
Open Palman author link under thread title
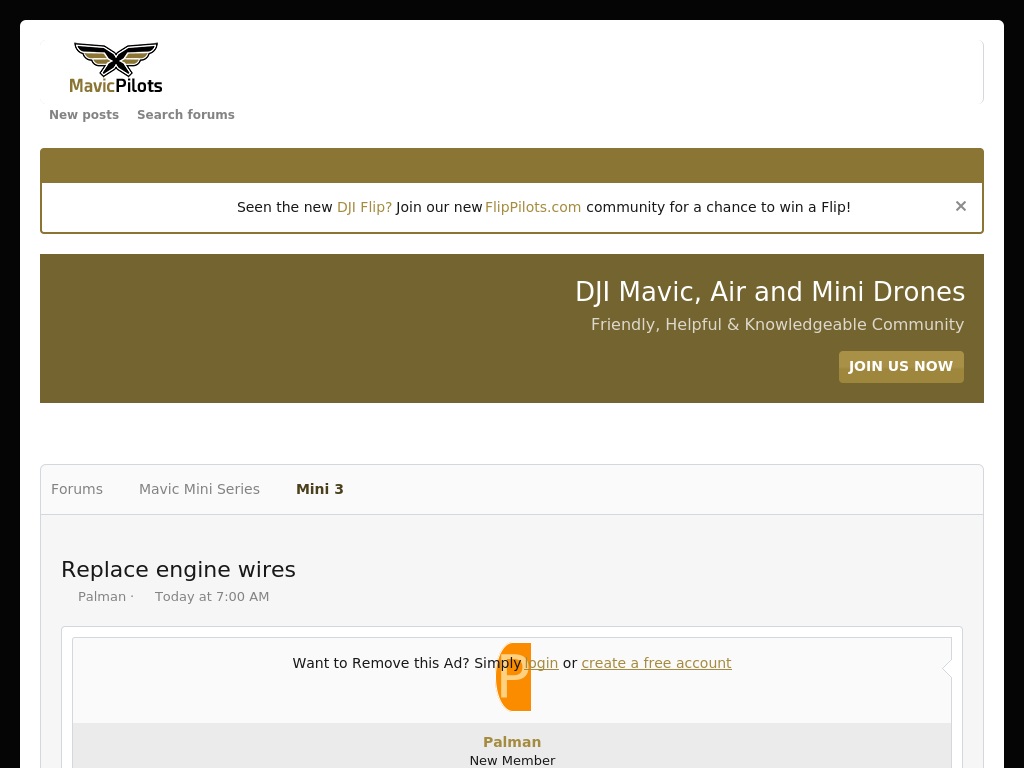[x=102, y=596]
